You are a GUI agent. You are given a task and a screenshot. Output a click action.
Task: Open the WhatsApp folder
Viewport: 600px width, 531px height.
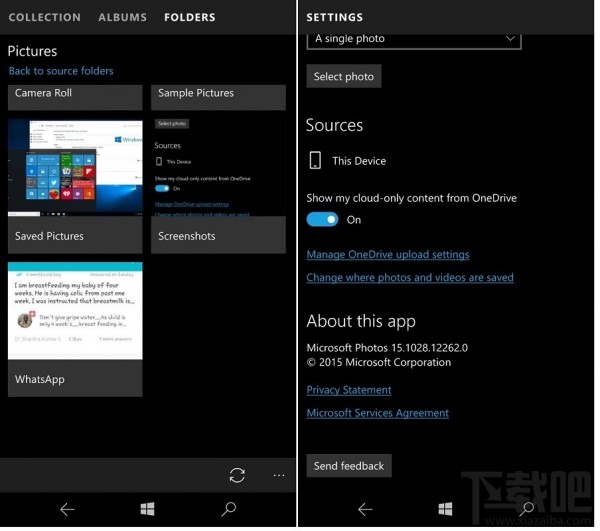[x=75, y=329]
